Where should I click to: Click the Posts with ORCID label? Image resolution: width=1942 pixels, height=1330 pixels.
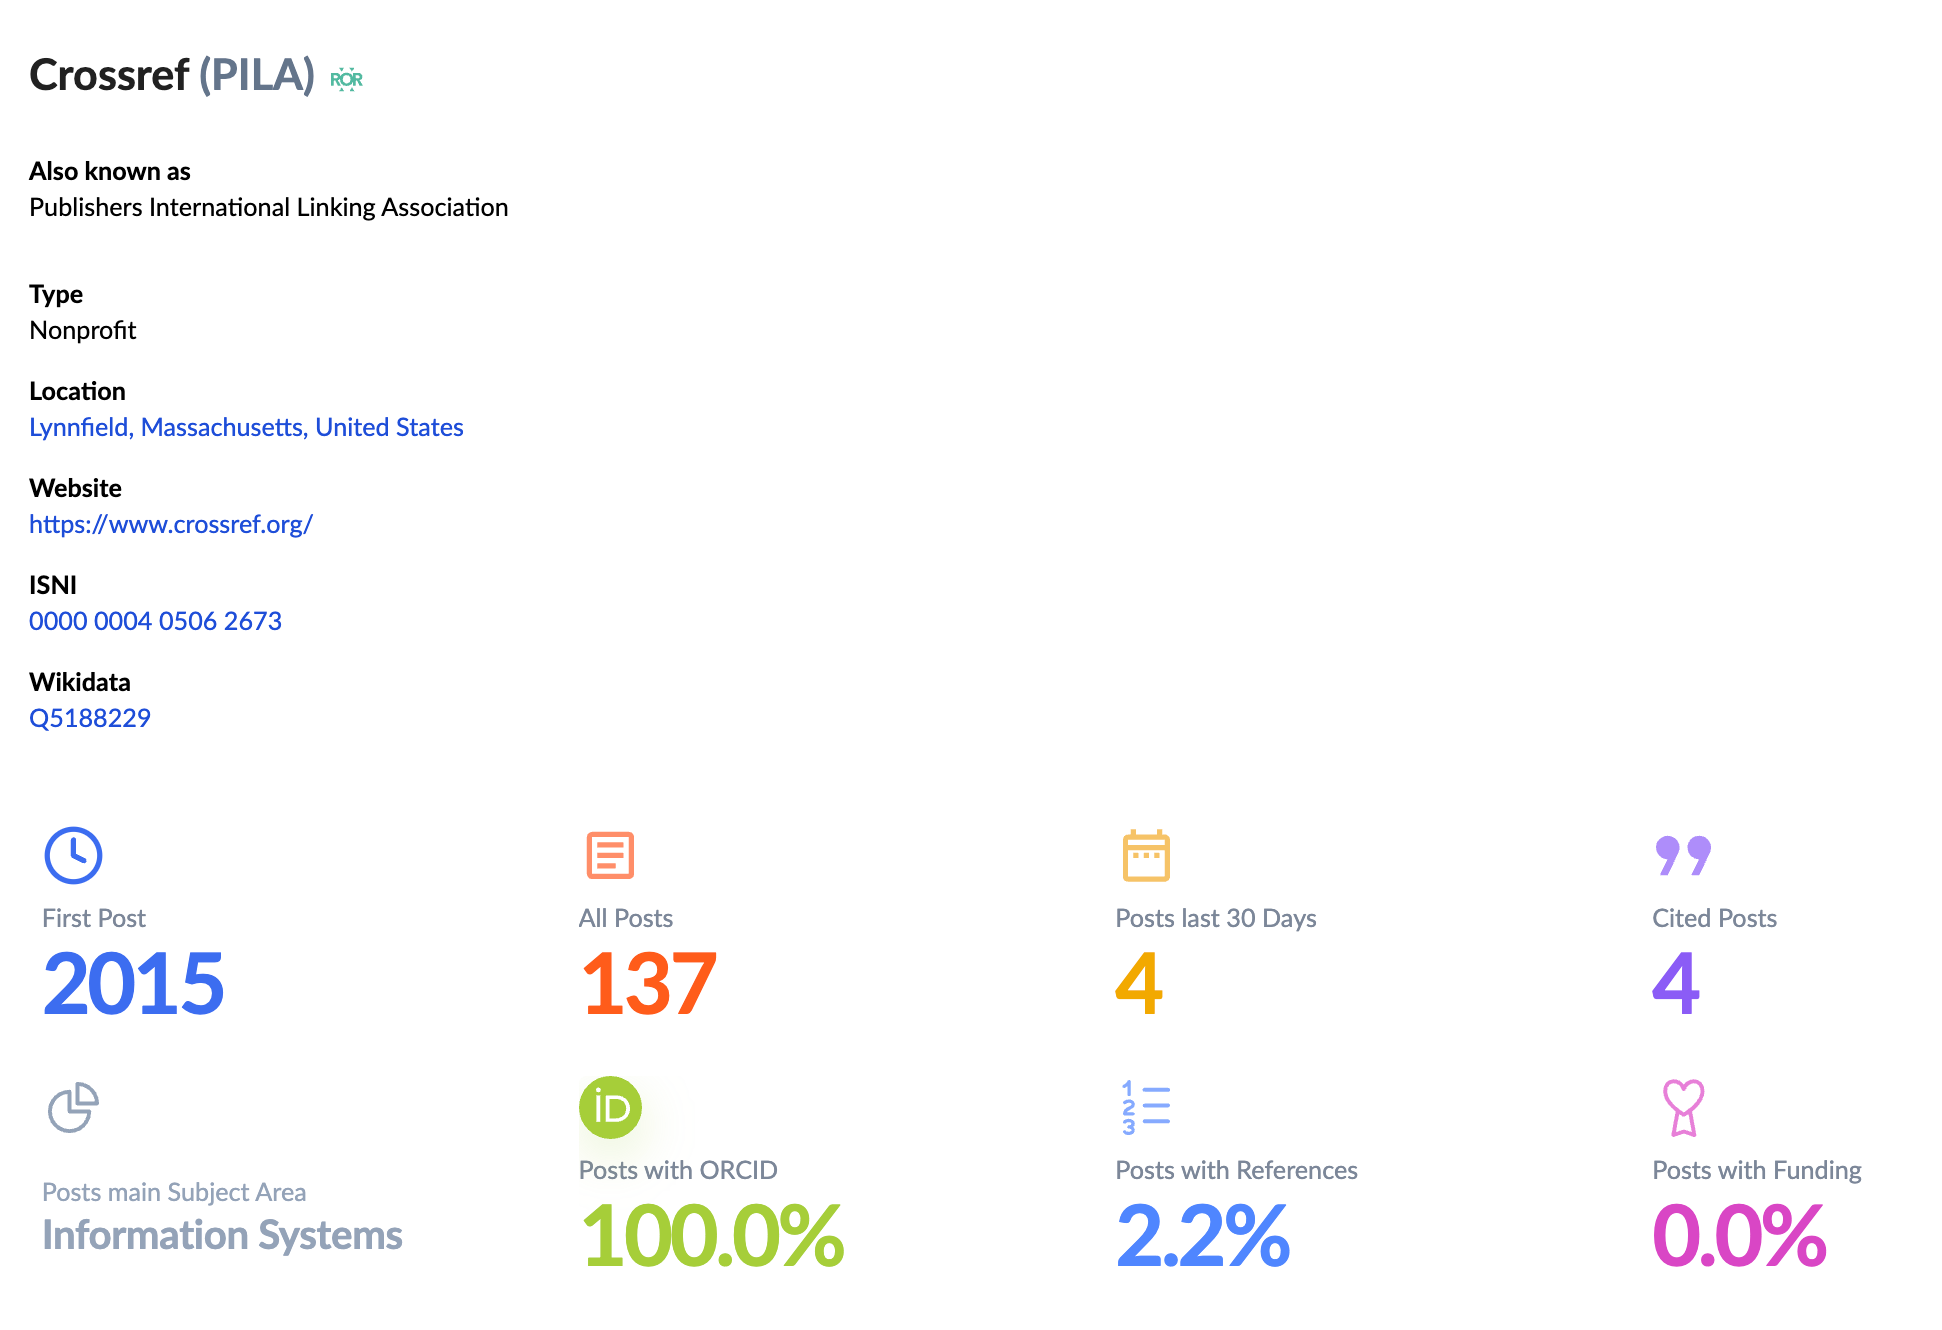tap(678, 1170)
